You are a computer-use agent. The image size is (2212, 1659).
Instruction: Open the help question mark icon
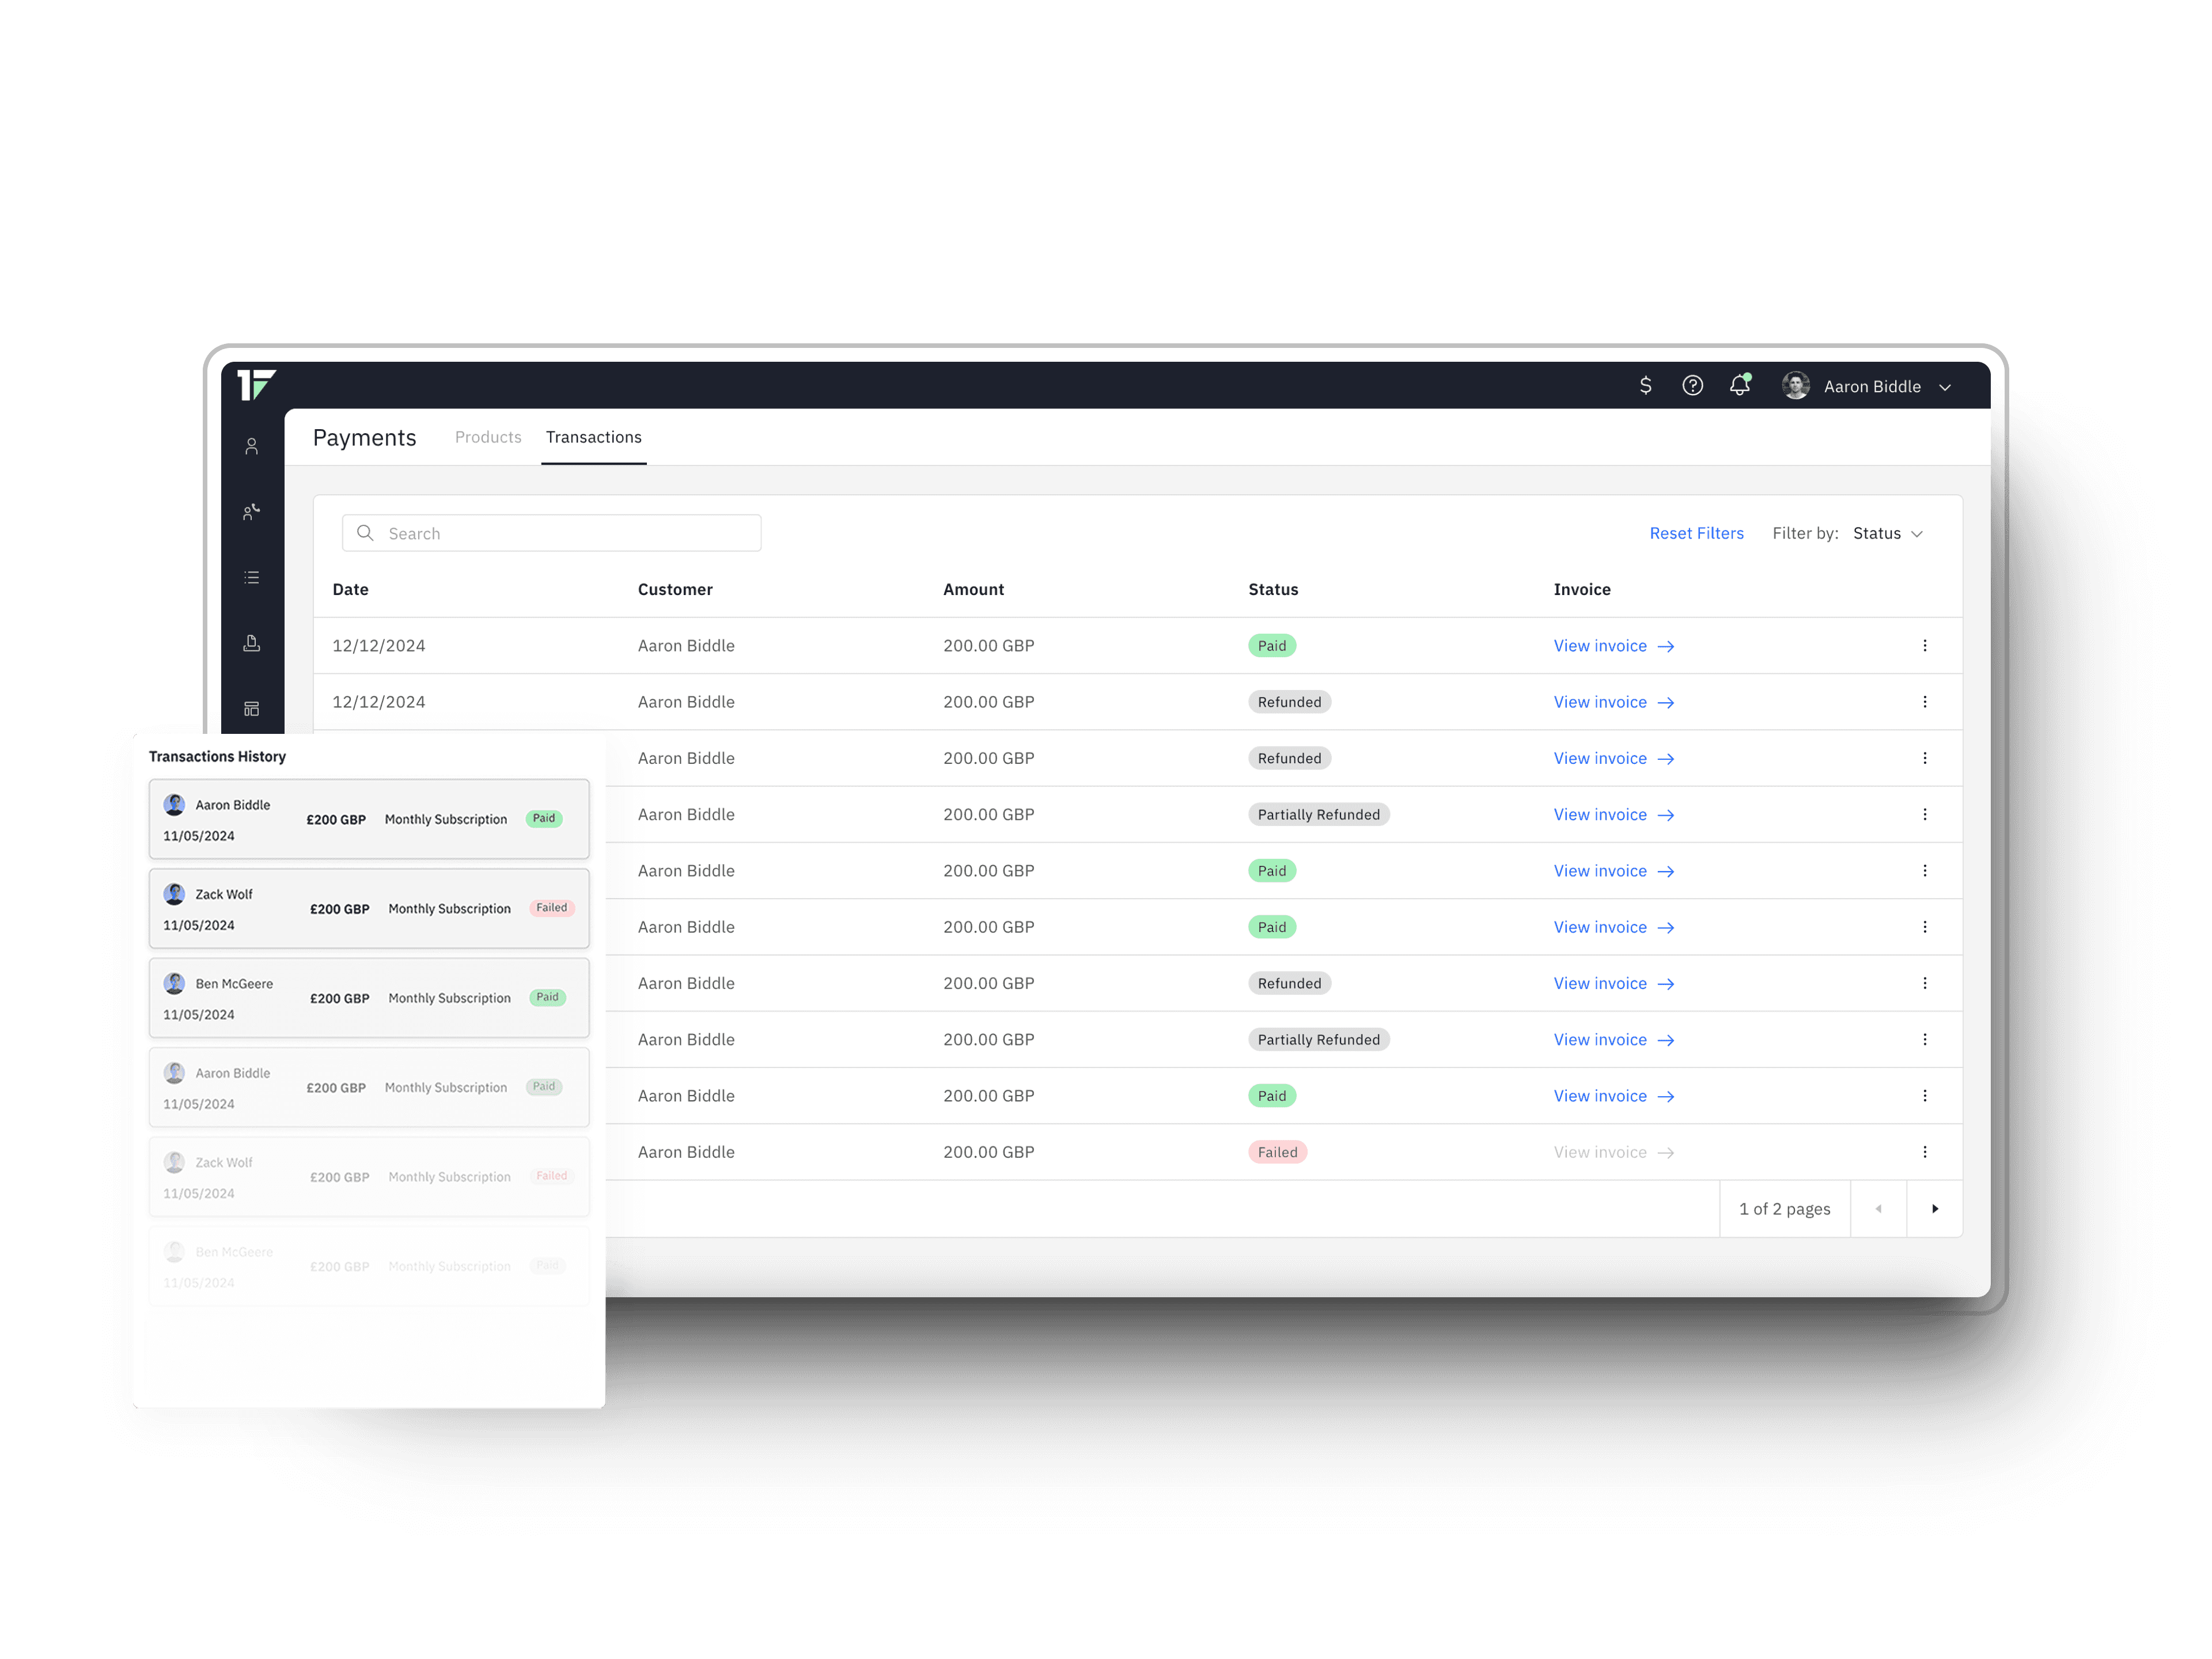point(1693,386)
